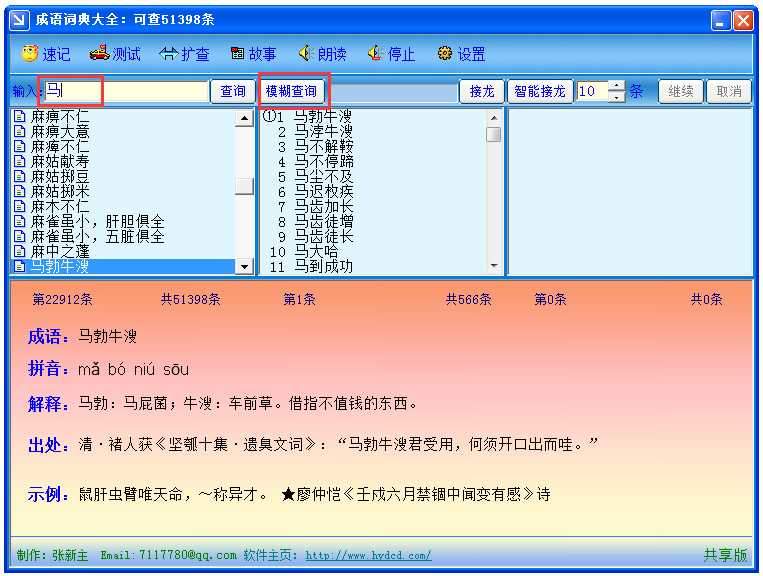Open the hydcd.com homepage link
The image size is (763, 576).
[x=368, y=555]
